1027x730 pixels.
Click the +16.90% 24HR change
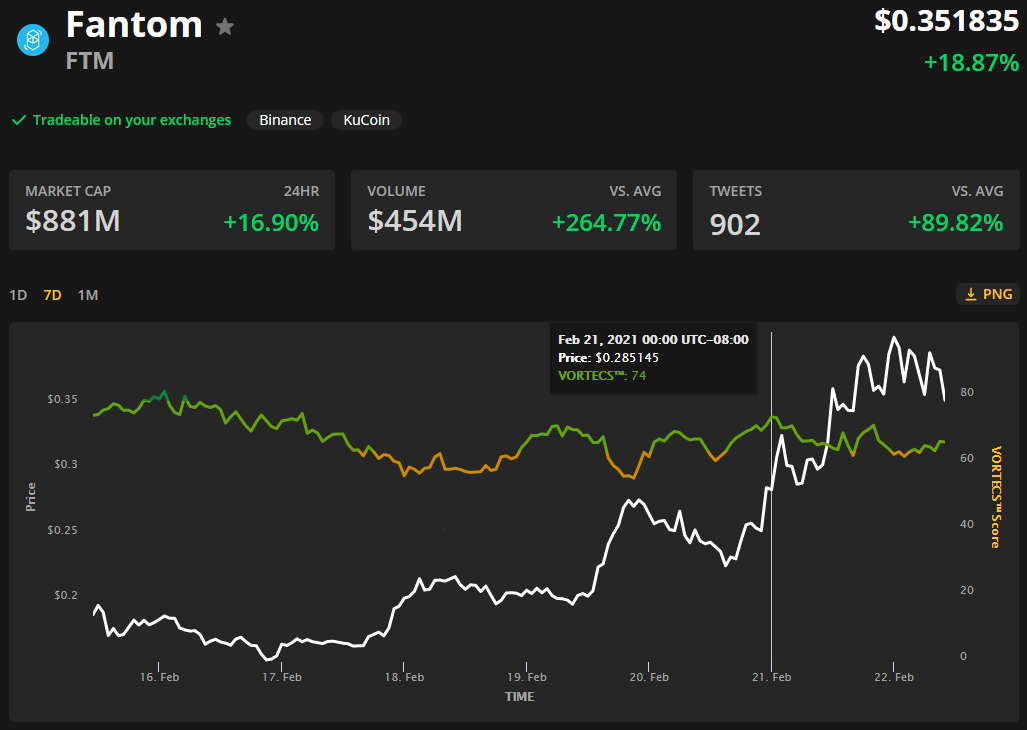tap(271, 223)
